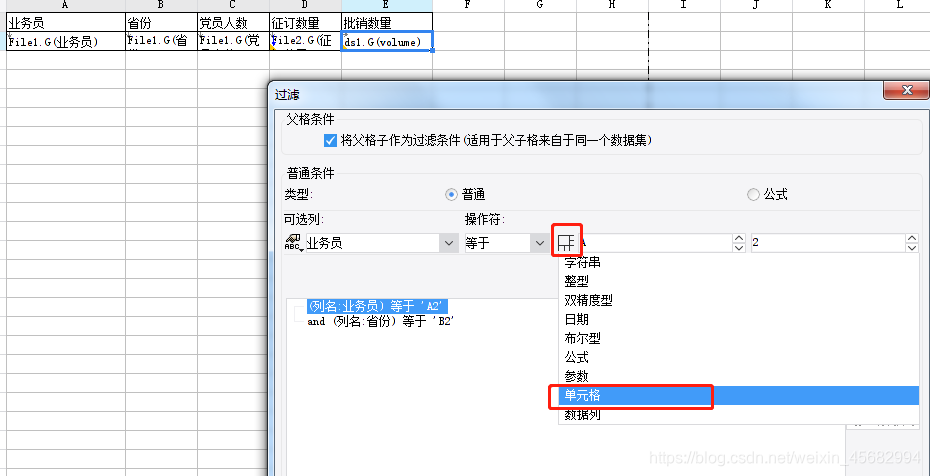Close the 过滤 dialog

click(x=906, y=90)
